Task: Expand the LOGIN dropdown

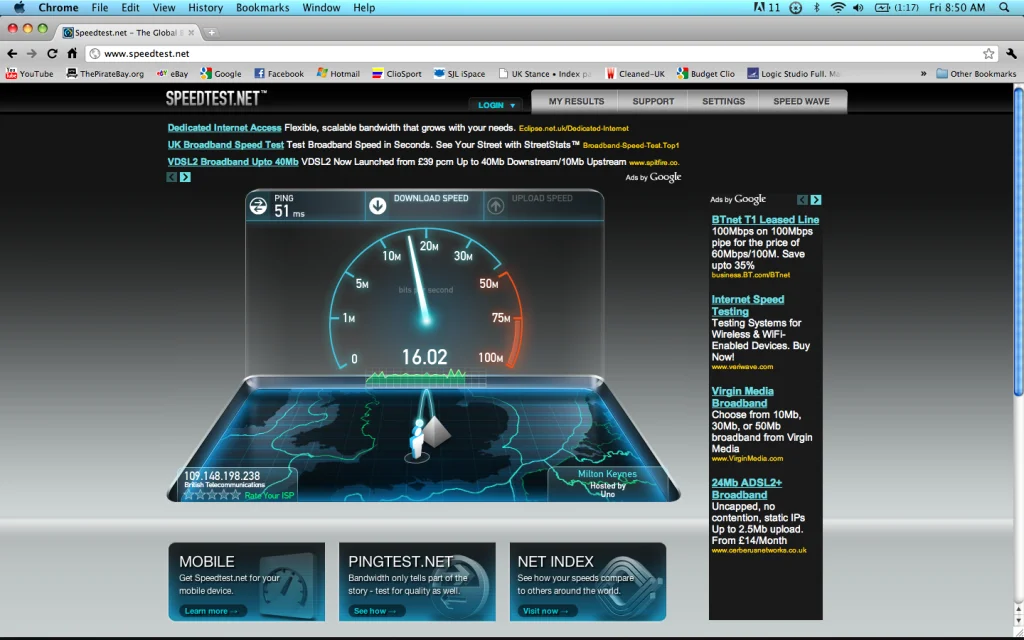Action: 496,105
